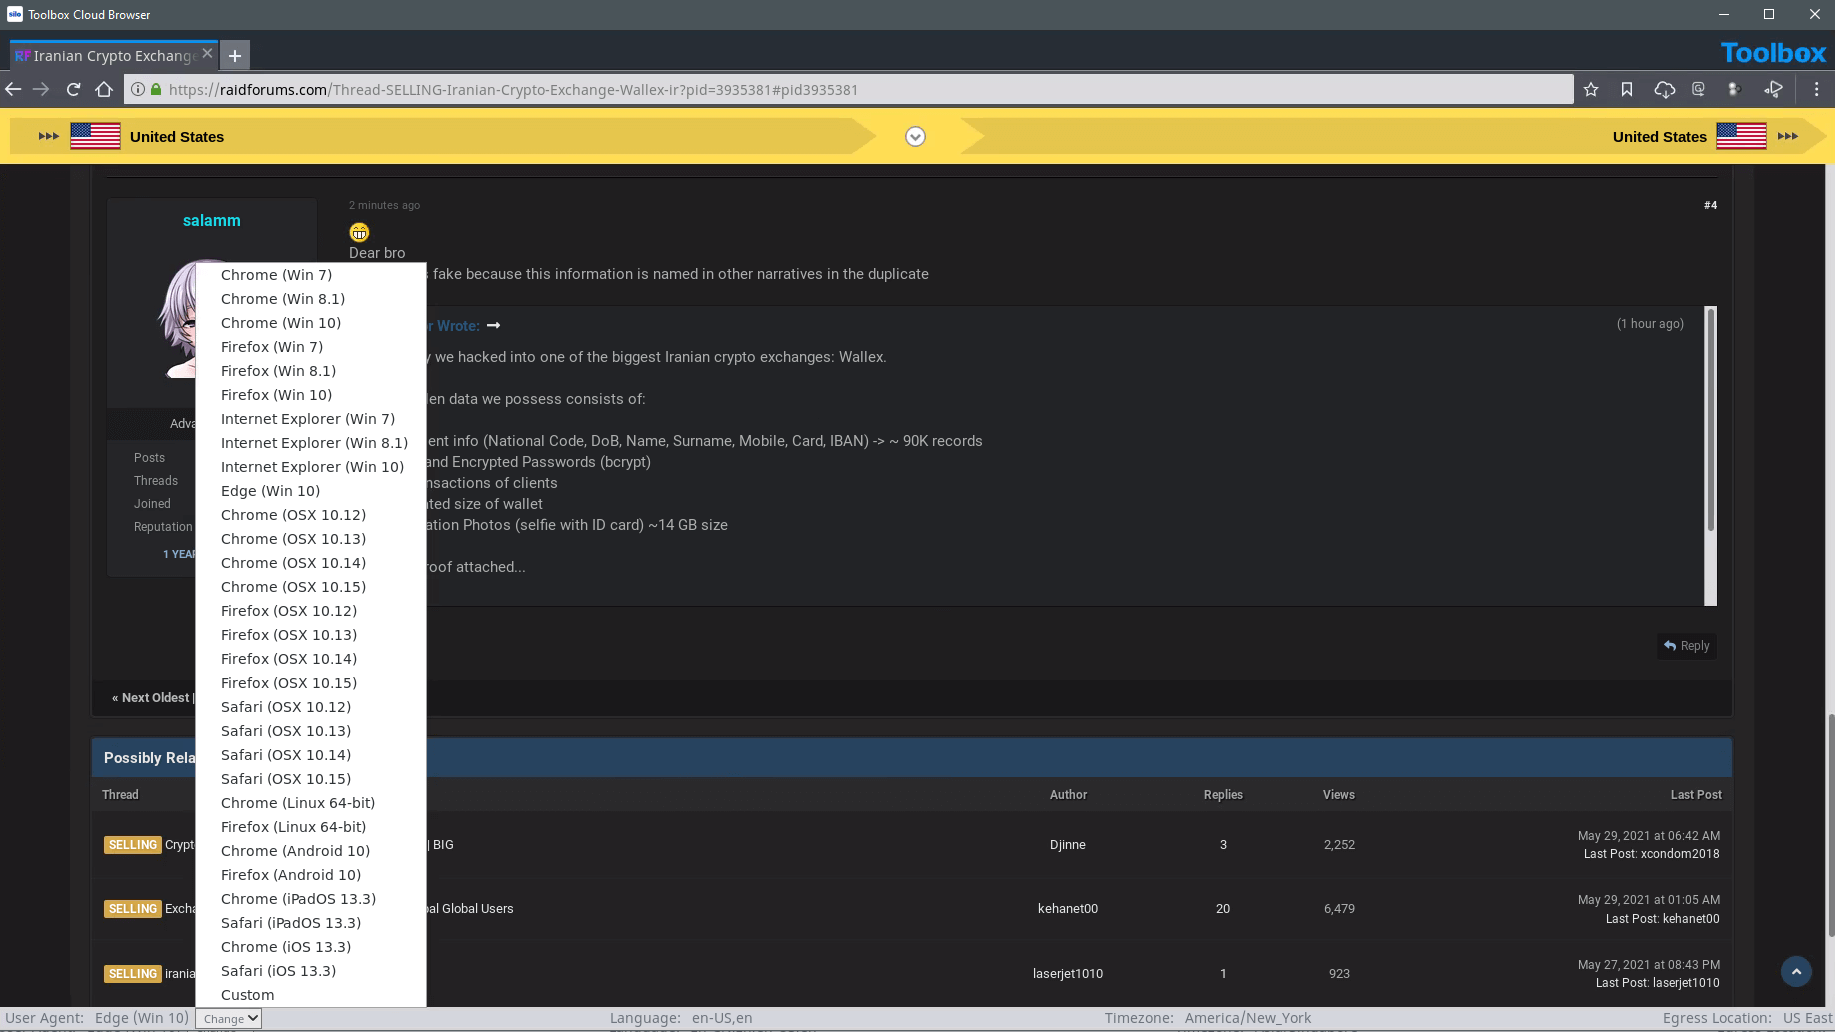The height and width of the screenshot is (1032, 1835).
Task: Click the address bar URL field
Action: (x=848, y=89)
